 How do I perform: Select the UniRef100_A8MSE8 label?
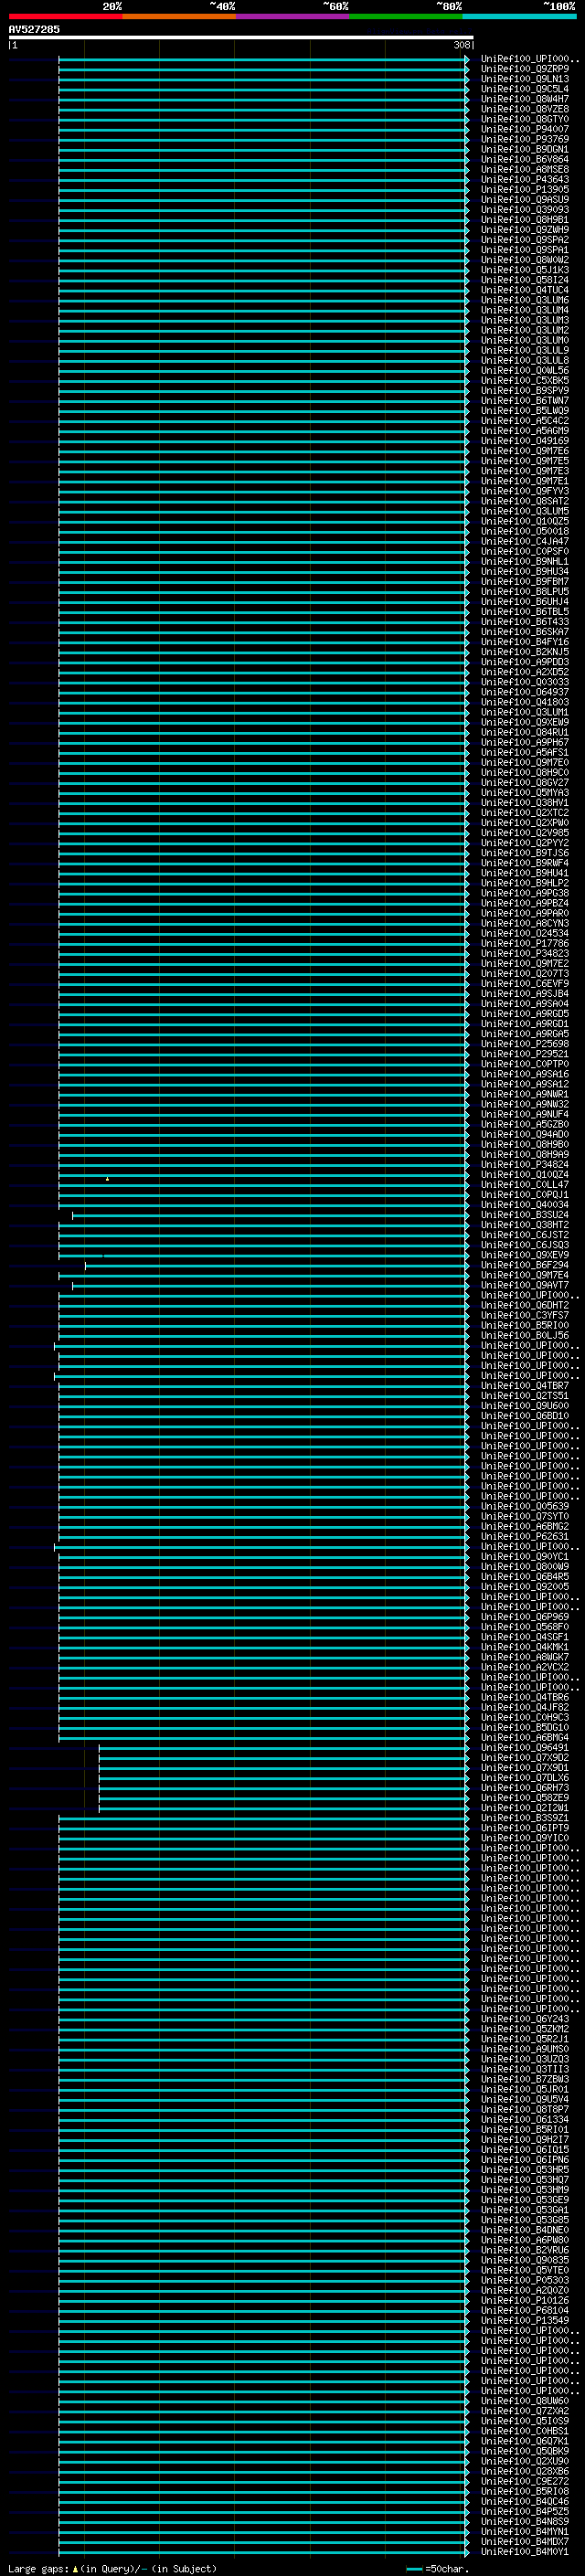coord(525,169)
